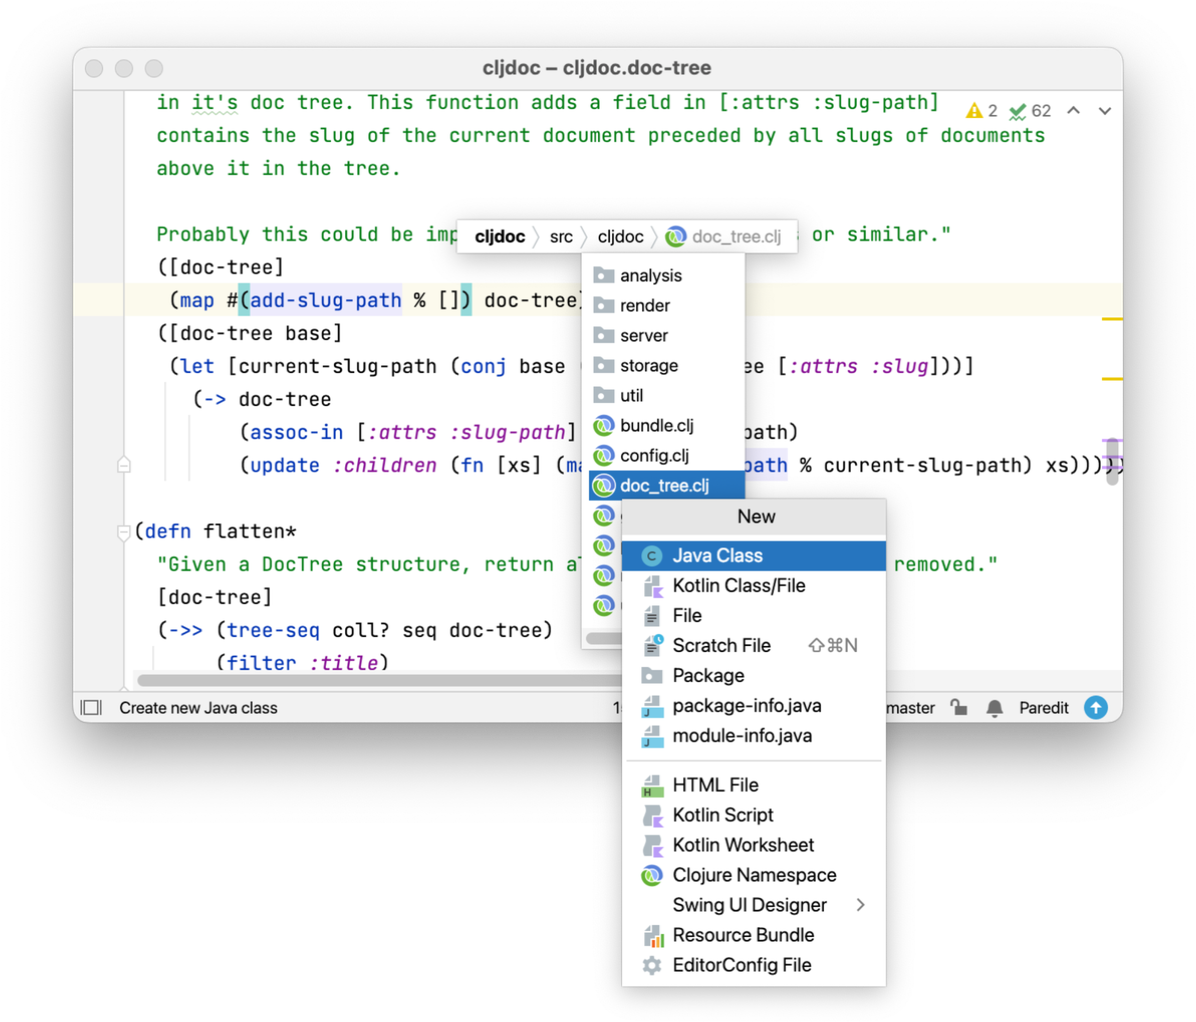Click tree-seq in the editor code

(273, 631)
